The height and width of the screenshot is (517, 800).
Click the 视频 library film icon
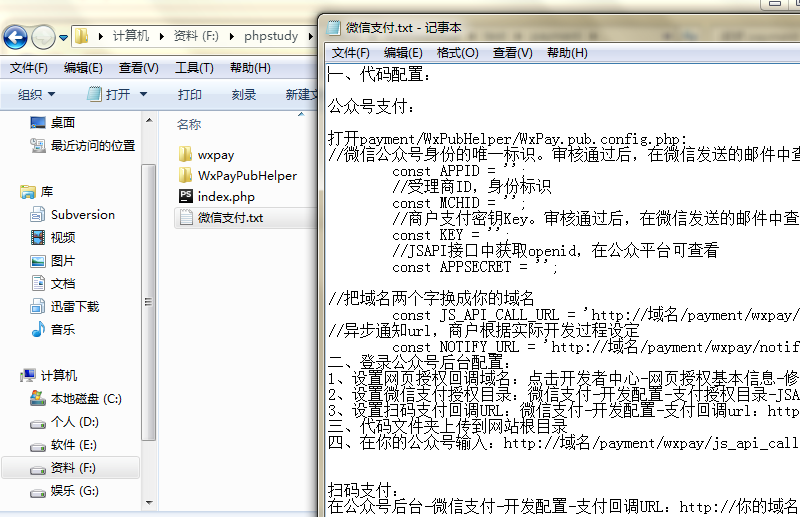coord(38,237)
